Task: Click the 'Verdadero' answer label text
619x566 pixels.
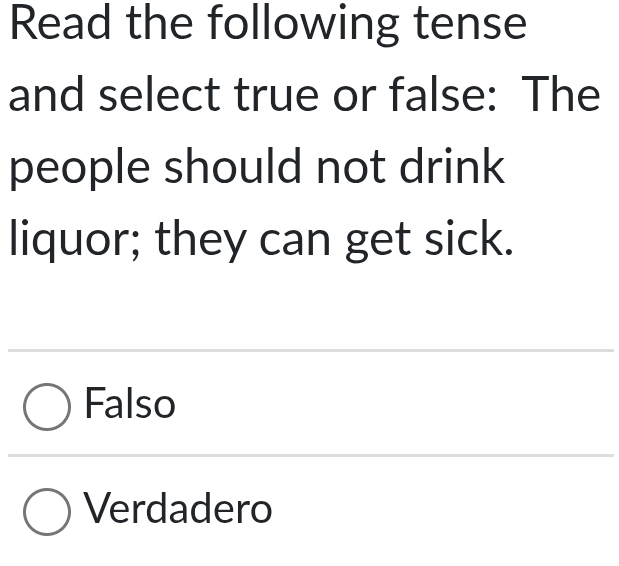Action: pyautogui.click(x=178, y=510)
